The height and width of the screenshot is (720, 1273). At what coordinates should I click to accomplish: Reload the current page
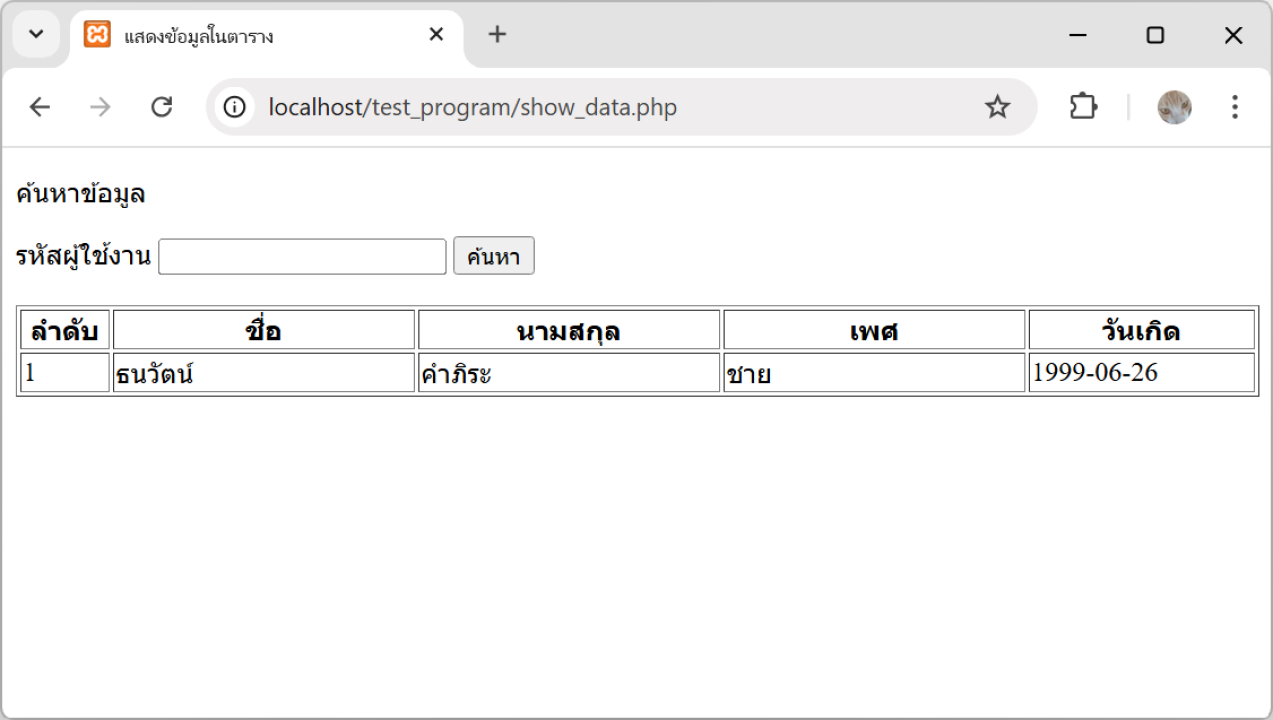pyautogui.click(x=161, y=107)
